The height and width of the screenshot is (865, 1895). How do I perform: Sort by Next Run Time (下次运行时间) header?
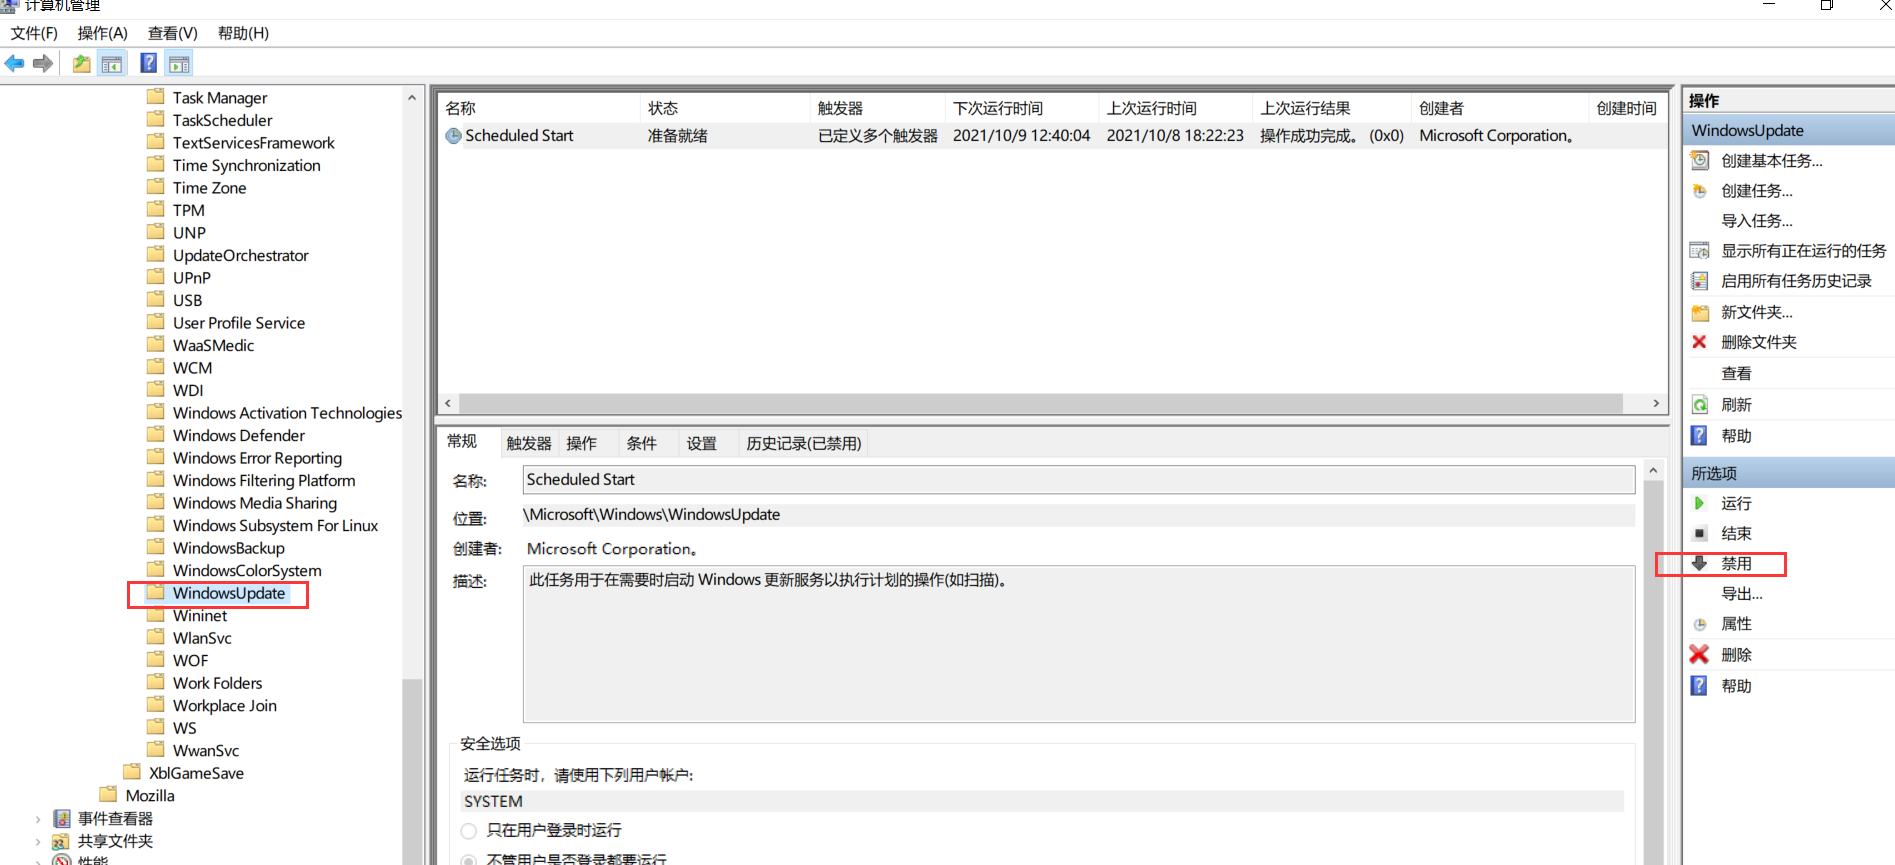pyautogui.click(x=1021, y=108)
